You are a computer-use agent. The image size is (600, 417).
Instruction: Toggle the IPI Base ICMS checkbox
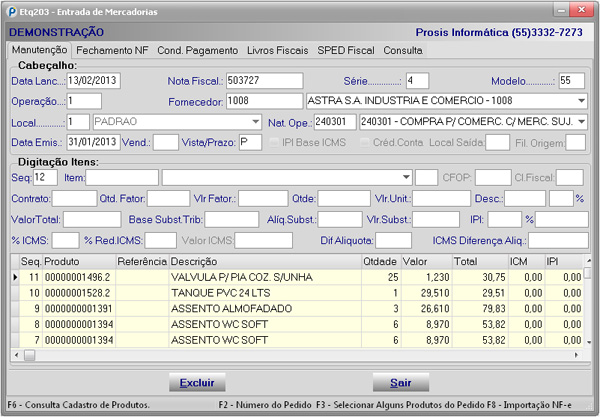[x=274, y=142]
